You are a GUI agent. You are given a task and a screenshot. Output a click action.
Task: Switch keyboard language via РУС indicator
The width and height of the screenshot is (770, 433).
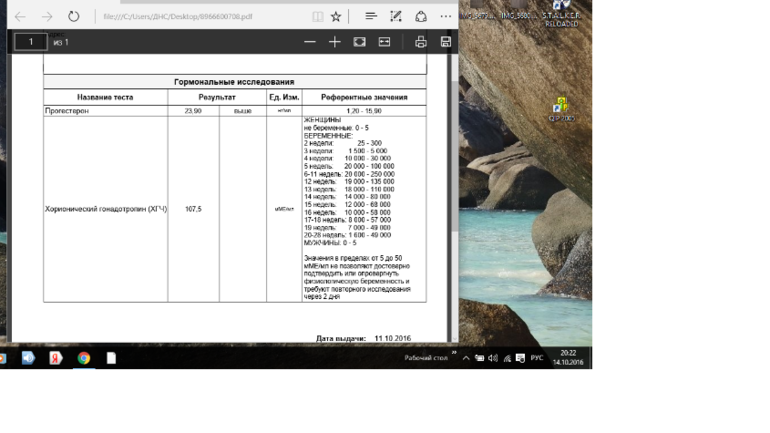coord(537,357)
